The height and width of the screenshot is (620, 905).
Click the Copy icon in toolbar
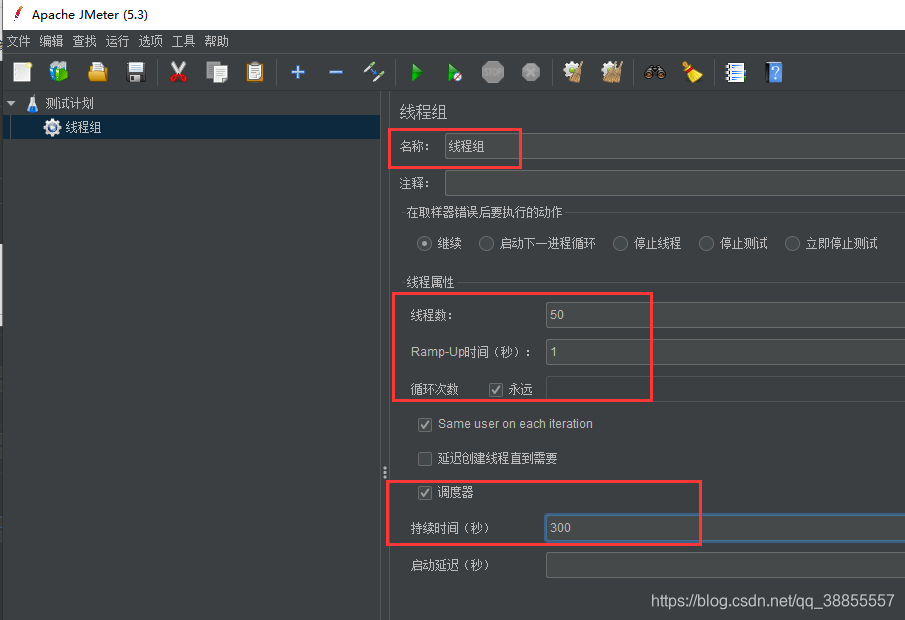[217, 72]
